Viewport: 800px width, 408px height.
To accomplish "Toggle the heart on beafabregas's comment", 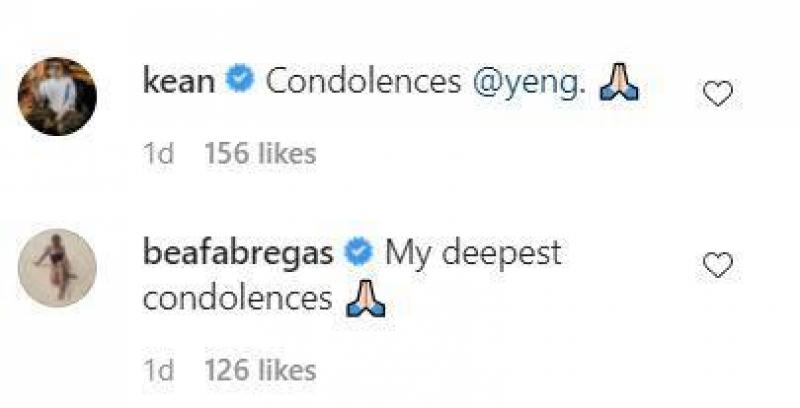I will coord(718,264).
